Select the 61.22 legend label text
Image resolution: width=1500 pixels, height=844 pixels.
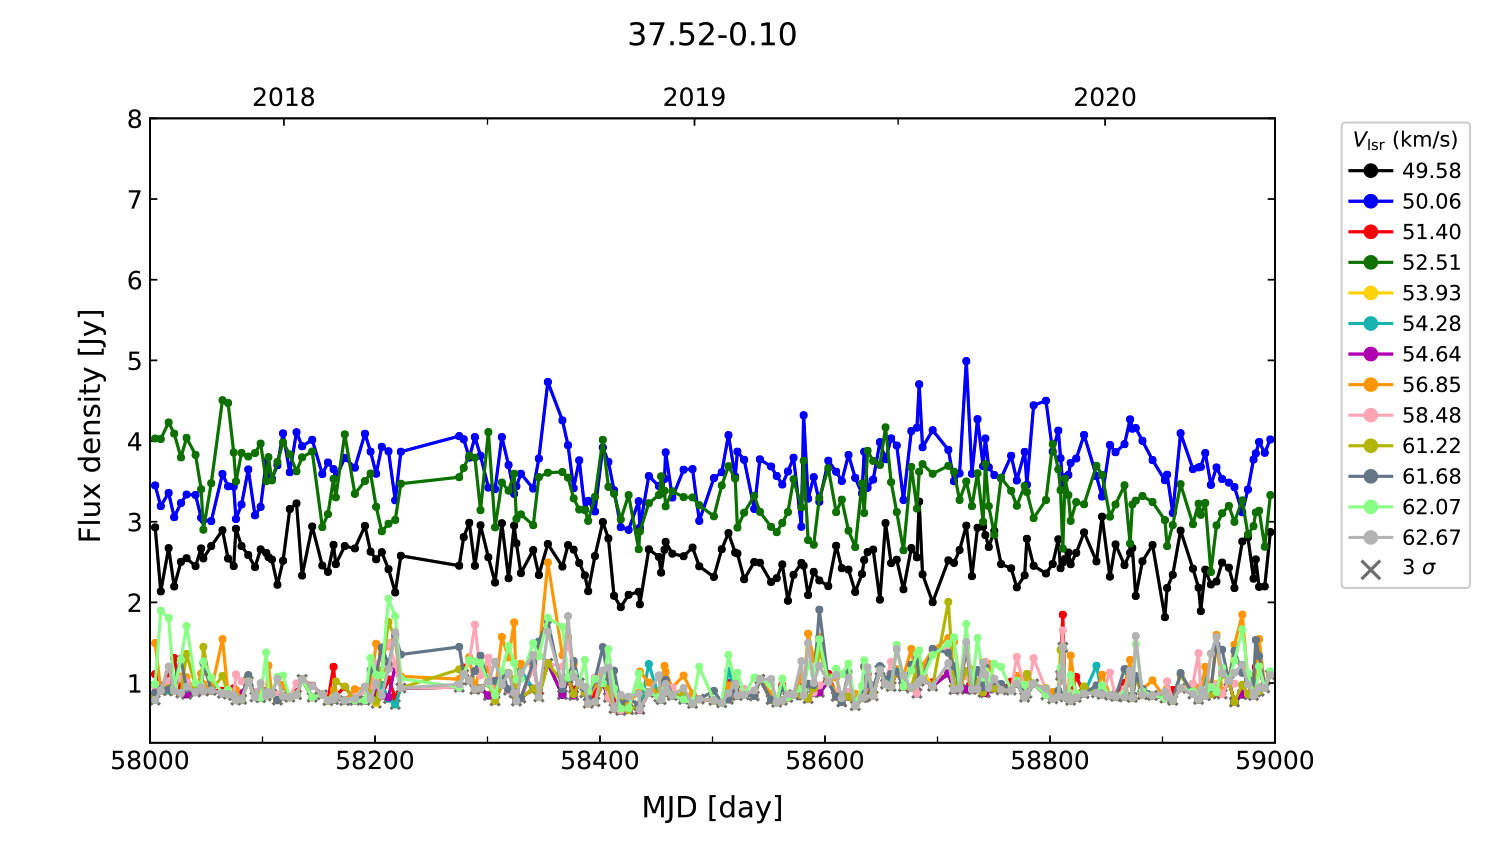coord(1431,446)
